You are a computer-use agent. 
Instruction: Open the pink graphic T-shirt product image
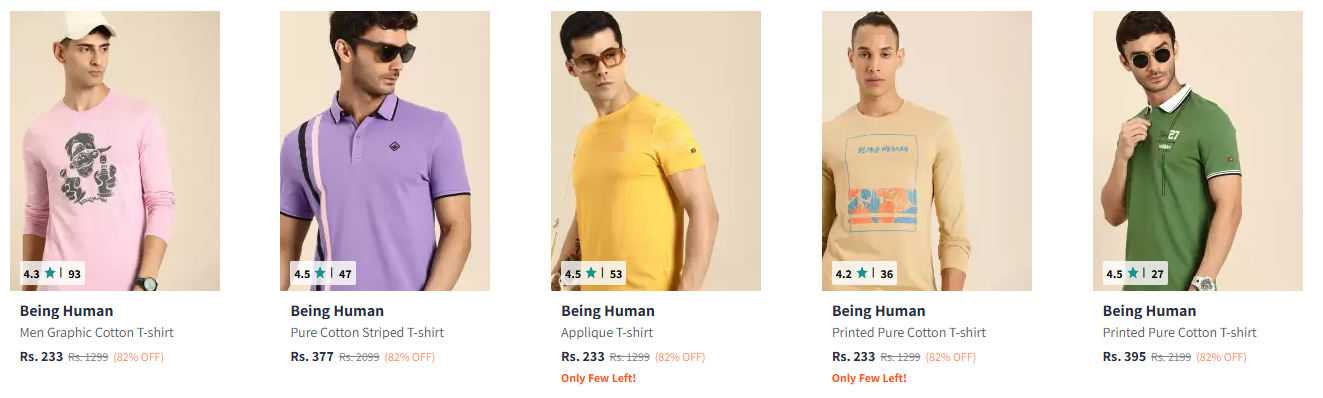pos(114,151)
